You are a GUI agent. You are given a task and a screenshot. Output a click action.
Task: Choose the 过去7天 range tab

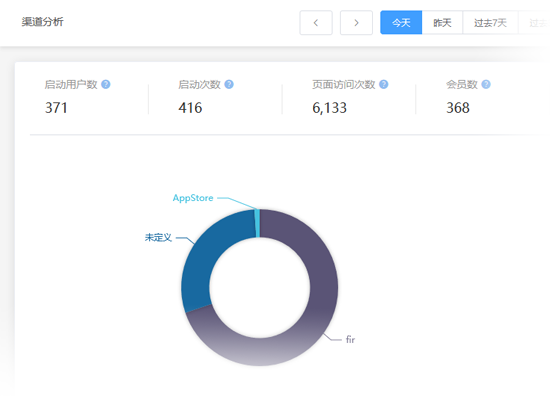(x=490, y=23)
